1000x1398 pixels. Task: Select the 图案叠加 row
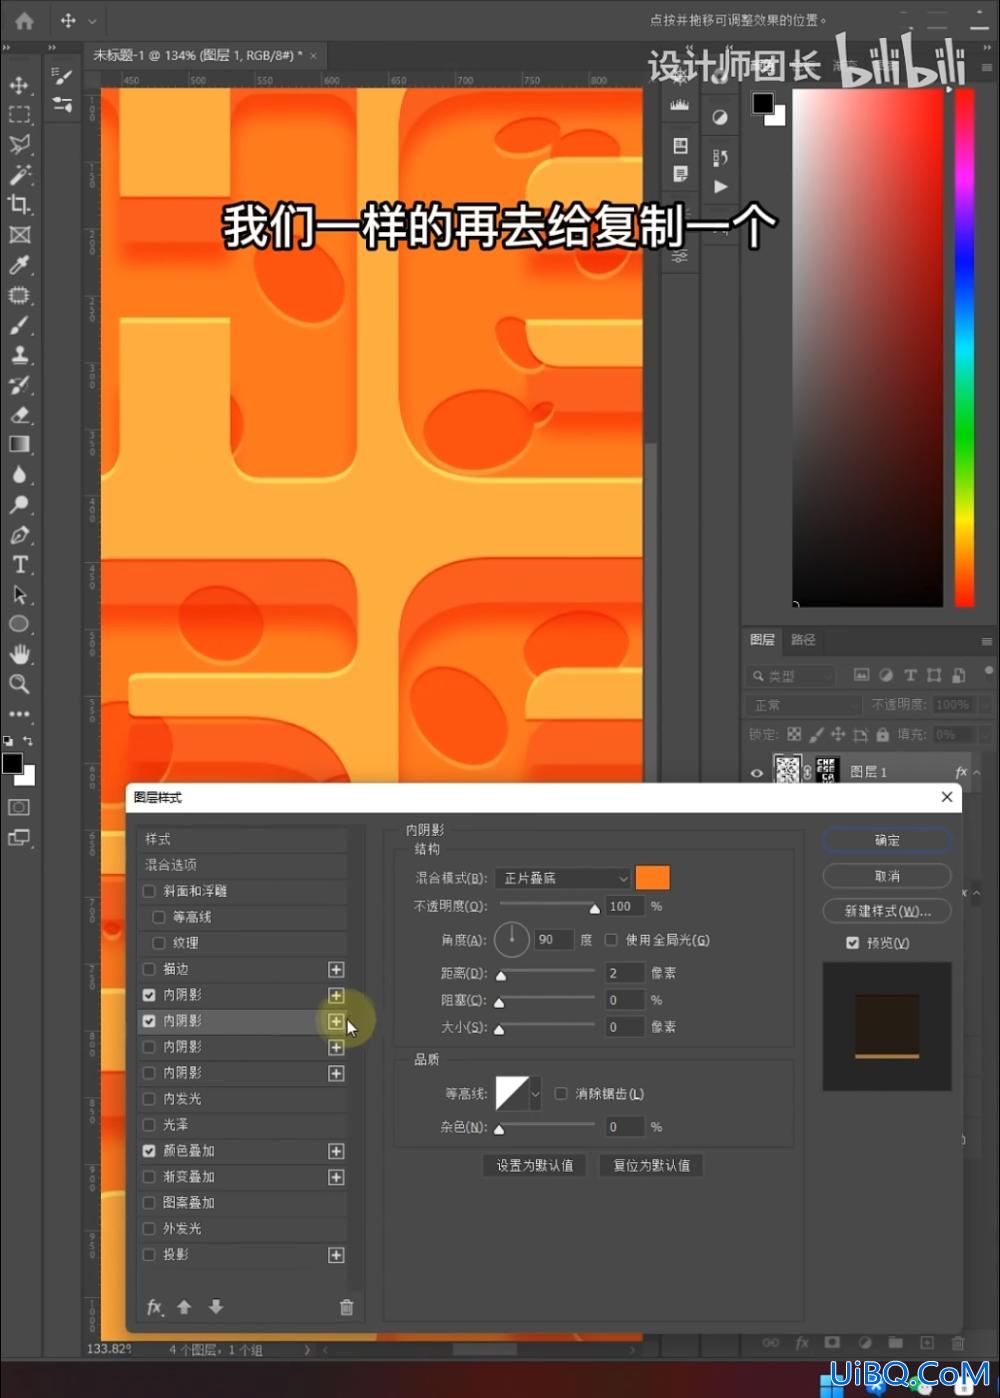242,1203
